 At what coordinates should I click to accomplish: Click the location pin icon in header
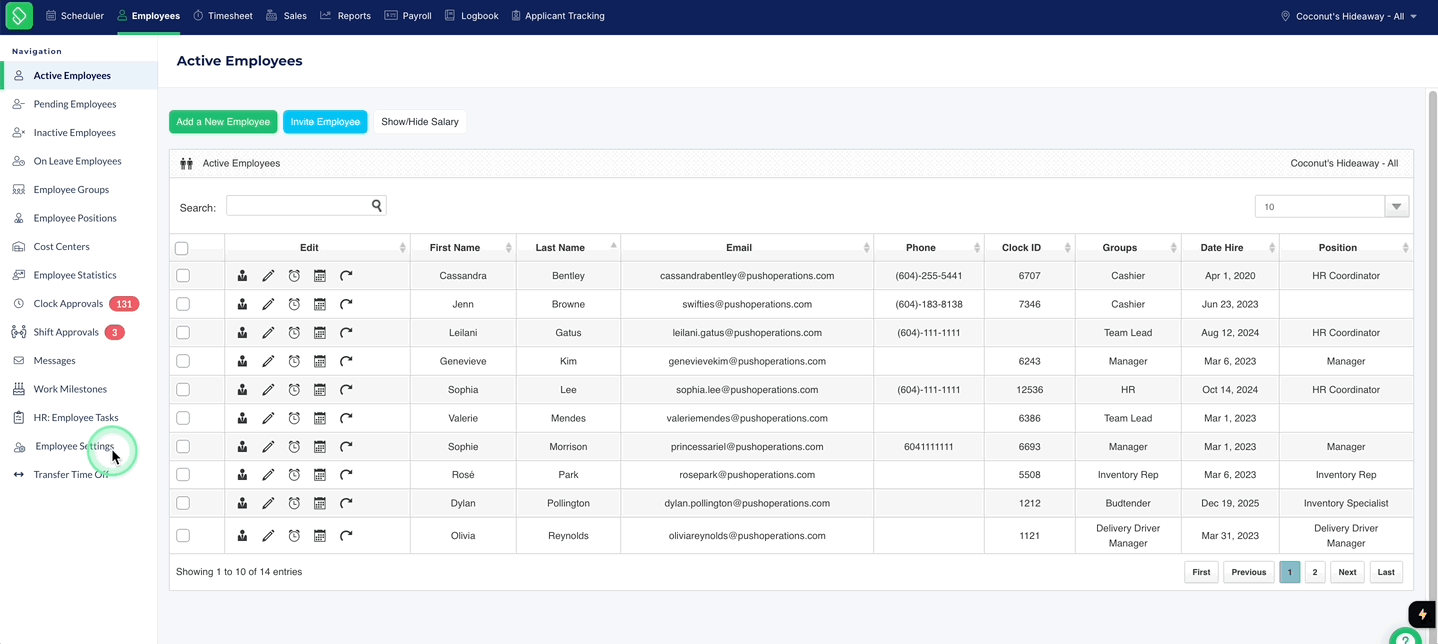(1285, 16)
